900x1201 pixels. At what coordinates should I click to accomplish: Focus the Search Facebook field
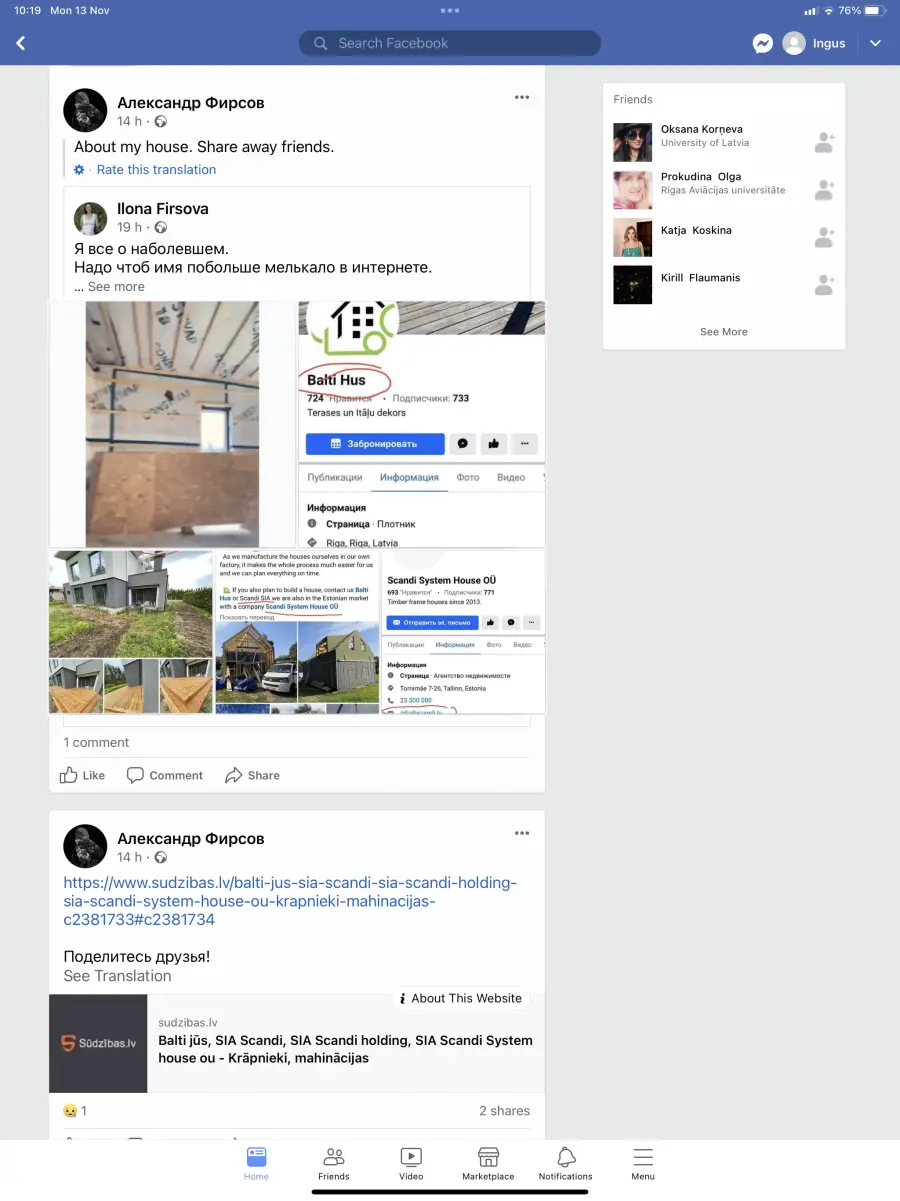pos(450,44)
